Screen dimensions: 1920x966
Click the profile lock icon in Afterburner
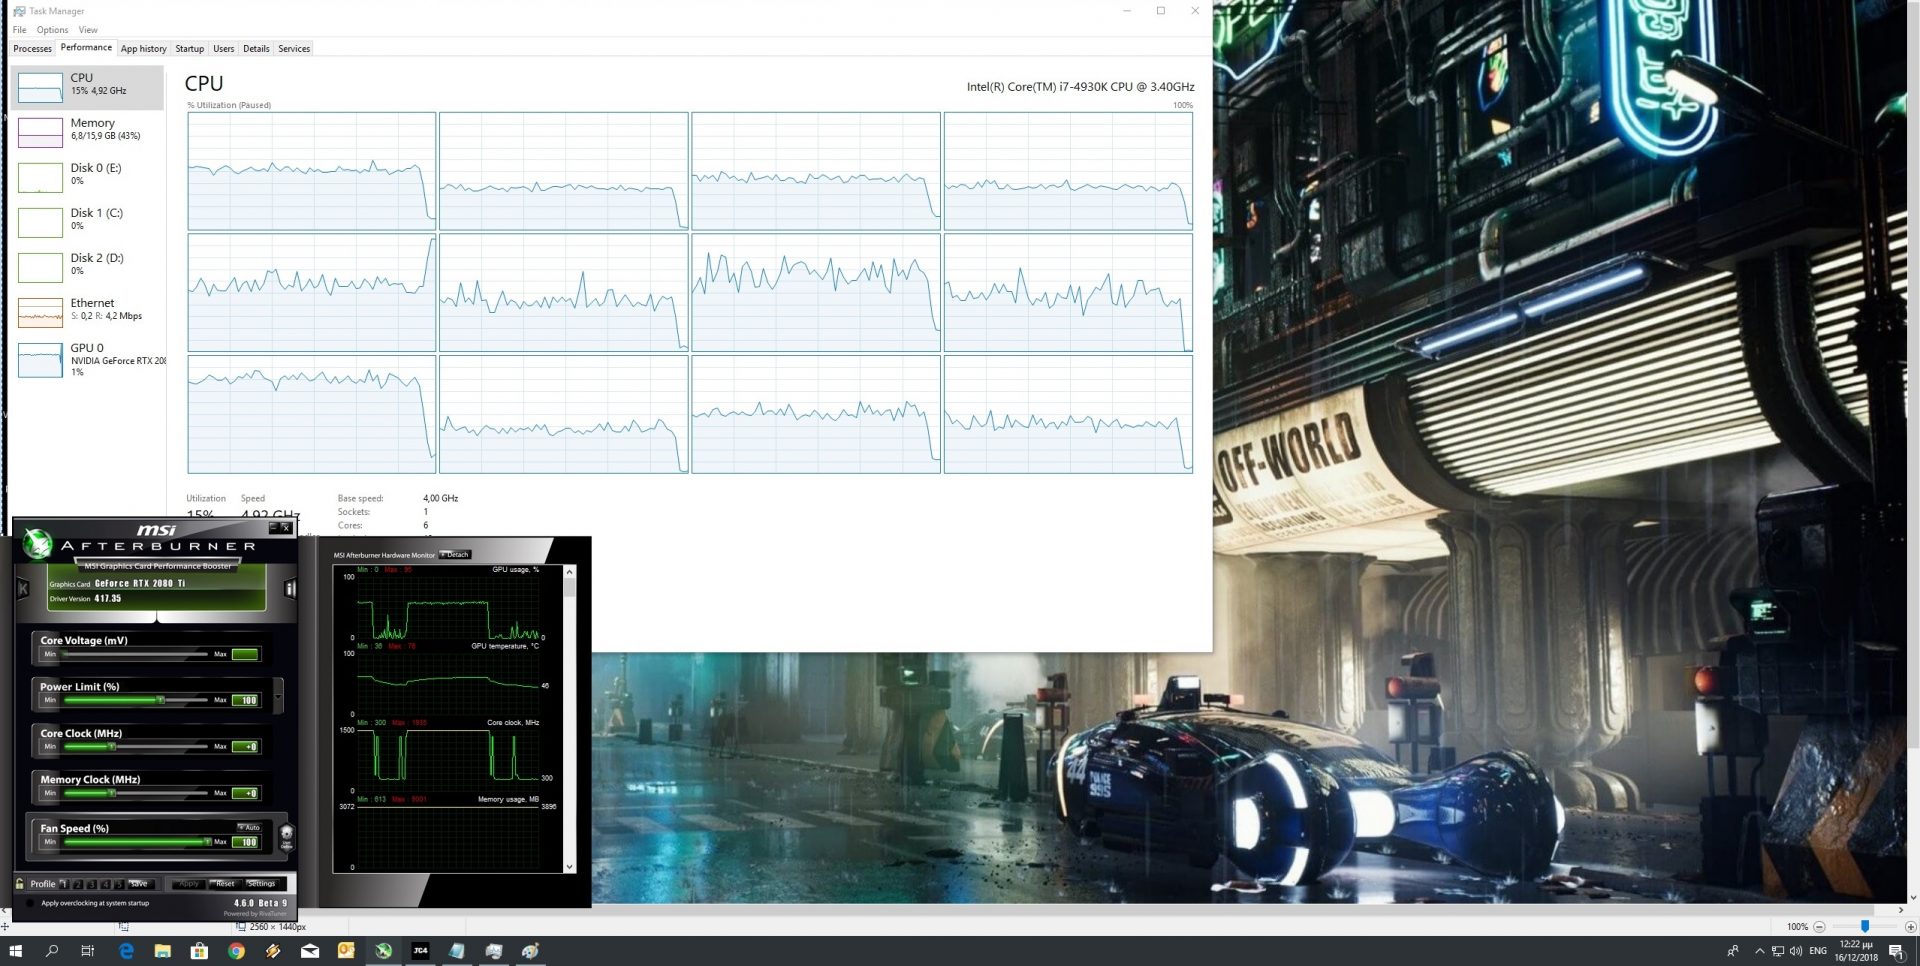[x=20, y=884]
